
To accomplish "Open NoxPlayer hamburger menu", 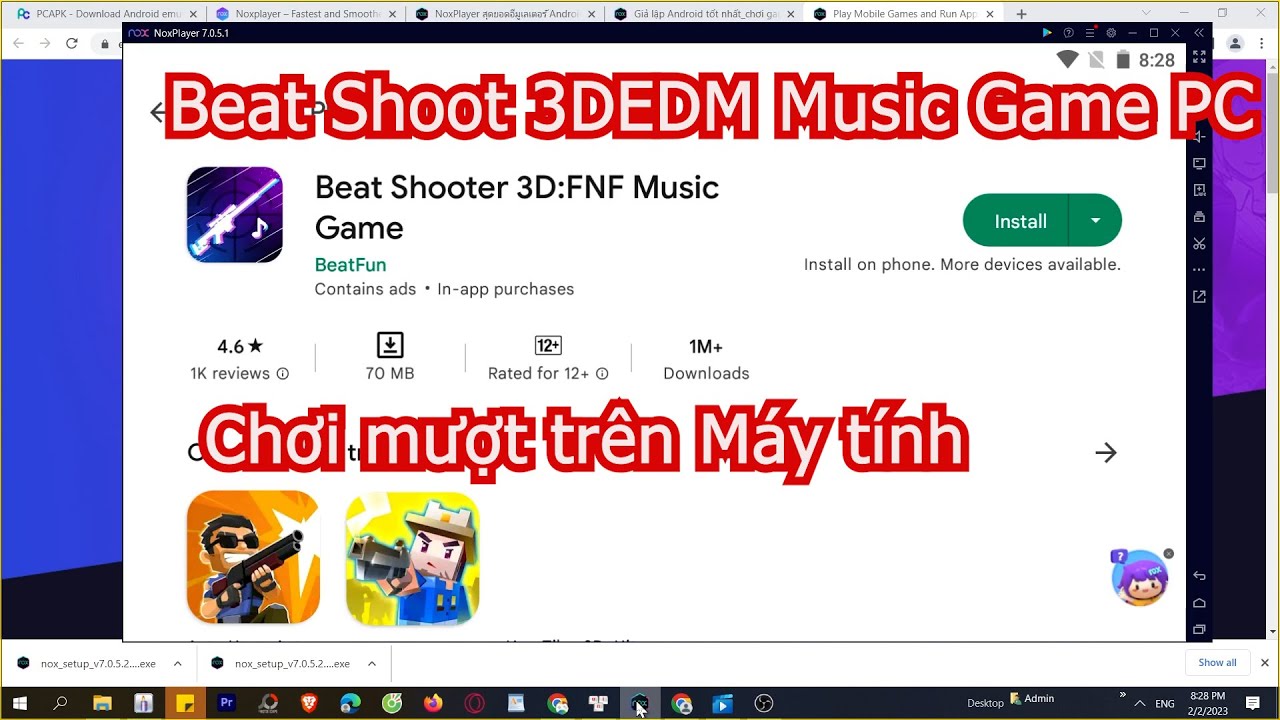I will [1090, 33].
